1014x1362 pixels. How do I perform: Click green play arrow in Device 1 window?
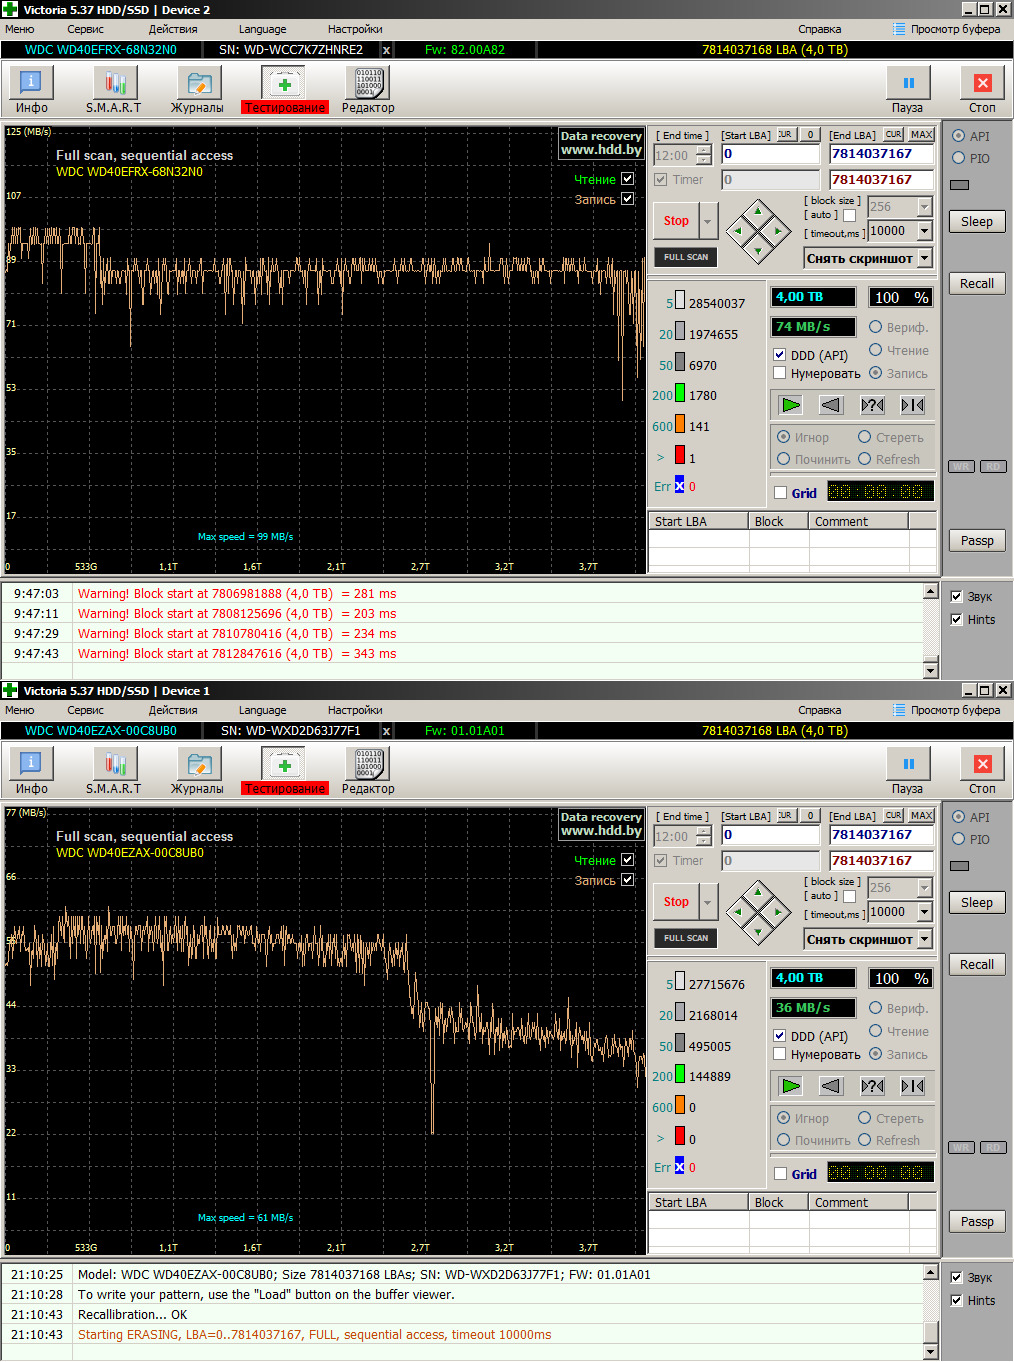pos(791,1086)
